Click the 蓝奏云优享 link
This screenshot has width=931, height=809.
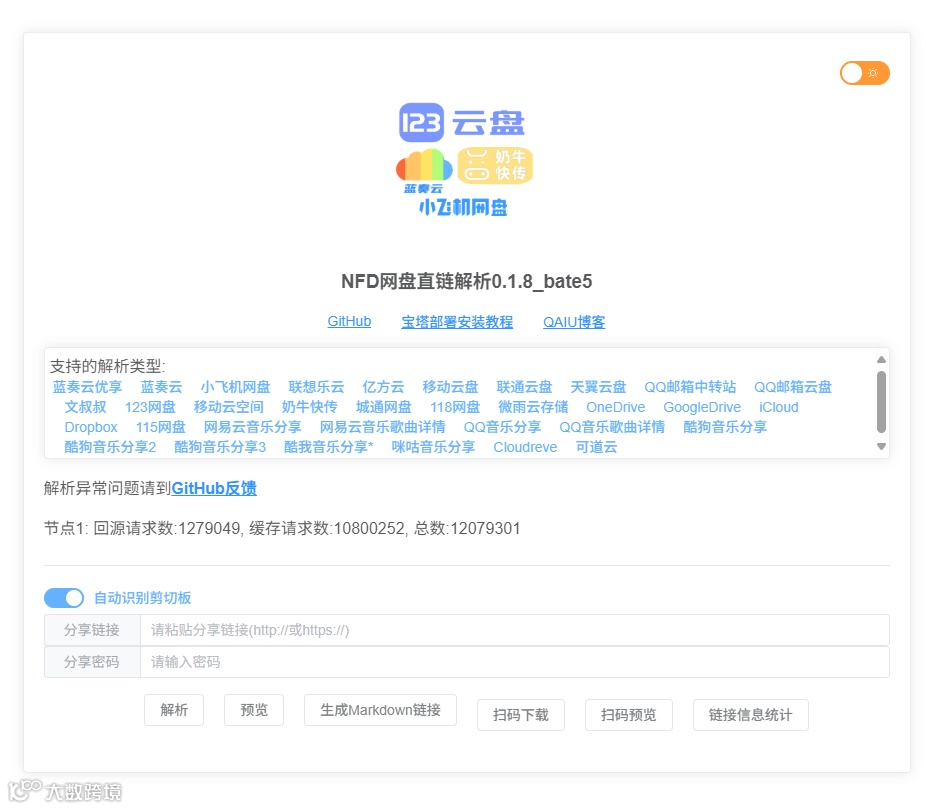point(87,387)
